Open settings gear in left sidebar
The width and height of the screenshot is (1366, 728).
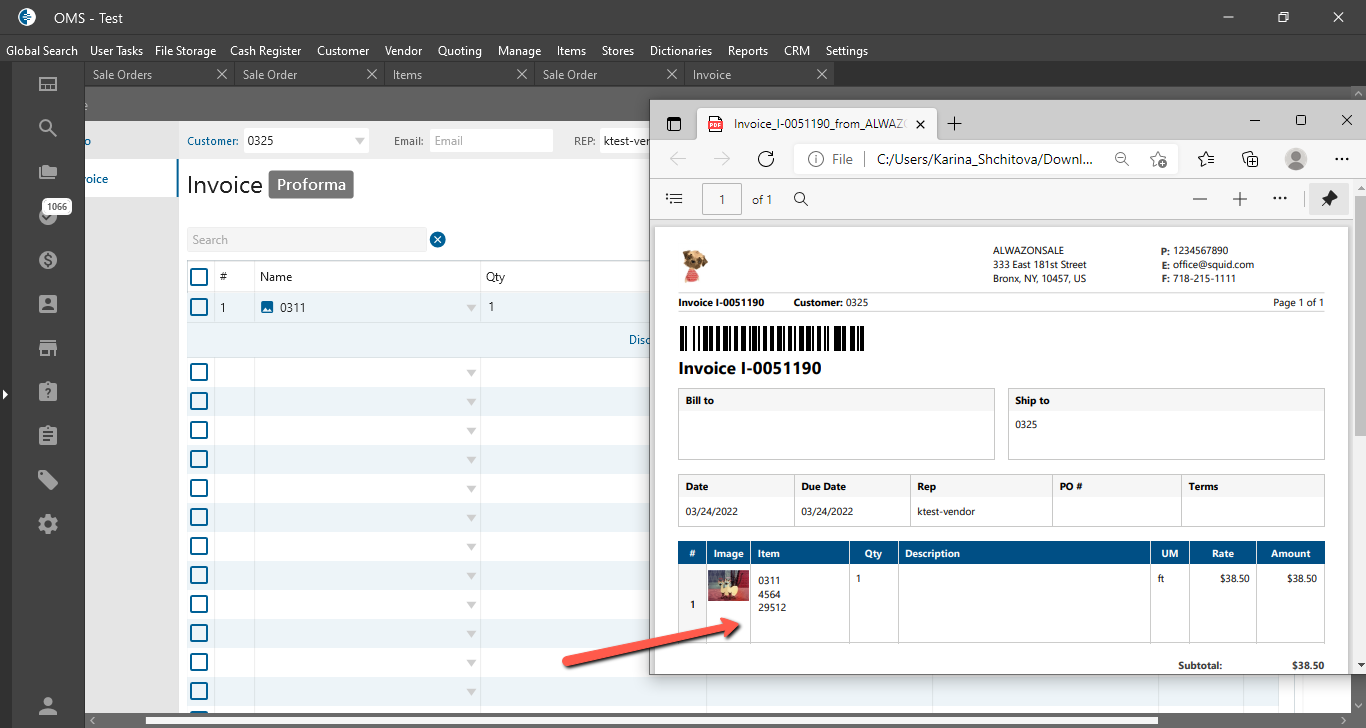[48, 524]
